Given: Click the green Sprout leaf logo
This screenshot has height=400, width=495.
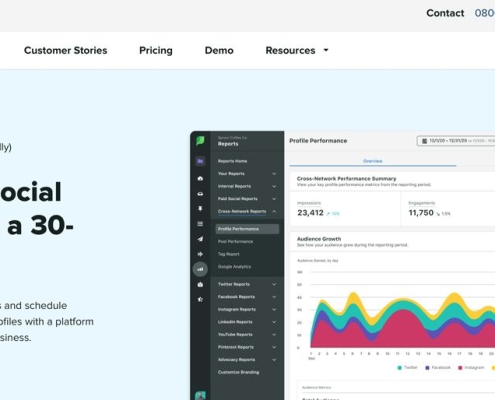Looking at the screenshot, I should [x=200, y=141].
